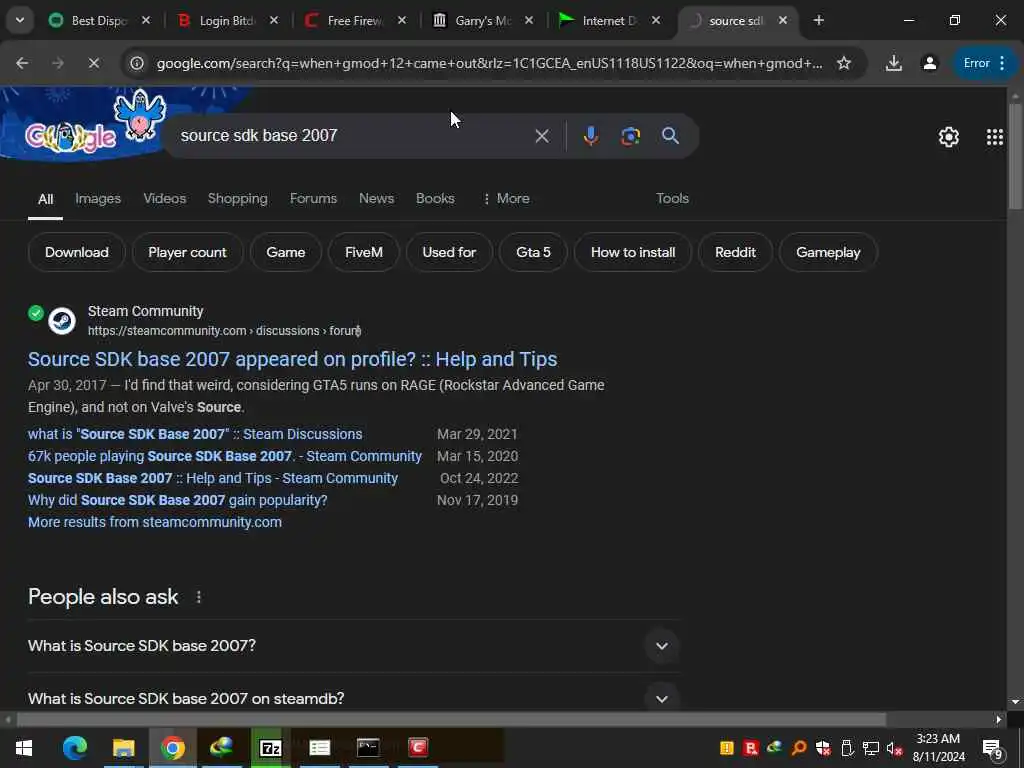Click the How to install chip
The height and width of the screenshot is (768, 1024).
633,252
